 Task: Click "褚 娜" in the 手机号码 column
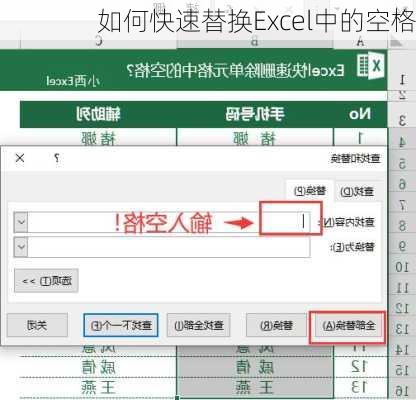255,138
